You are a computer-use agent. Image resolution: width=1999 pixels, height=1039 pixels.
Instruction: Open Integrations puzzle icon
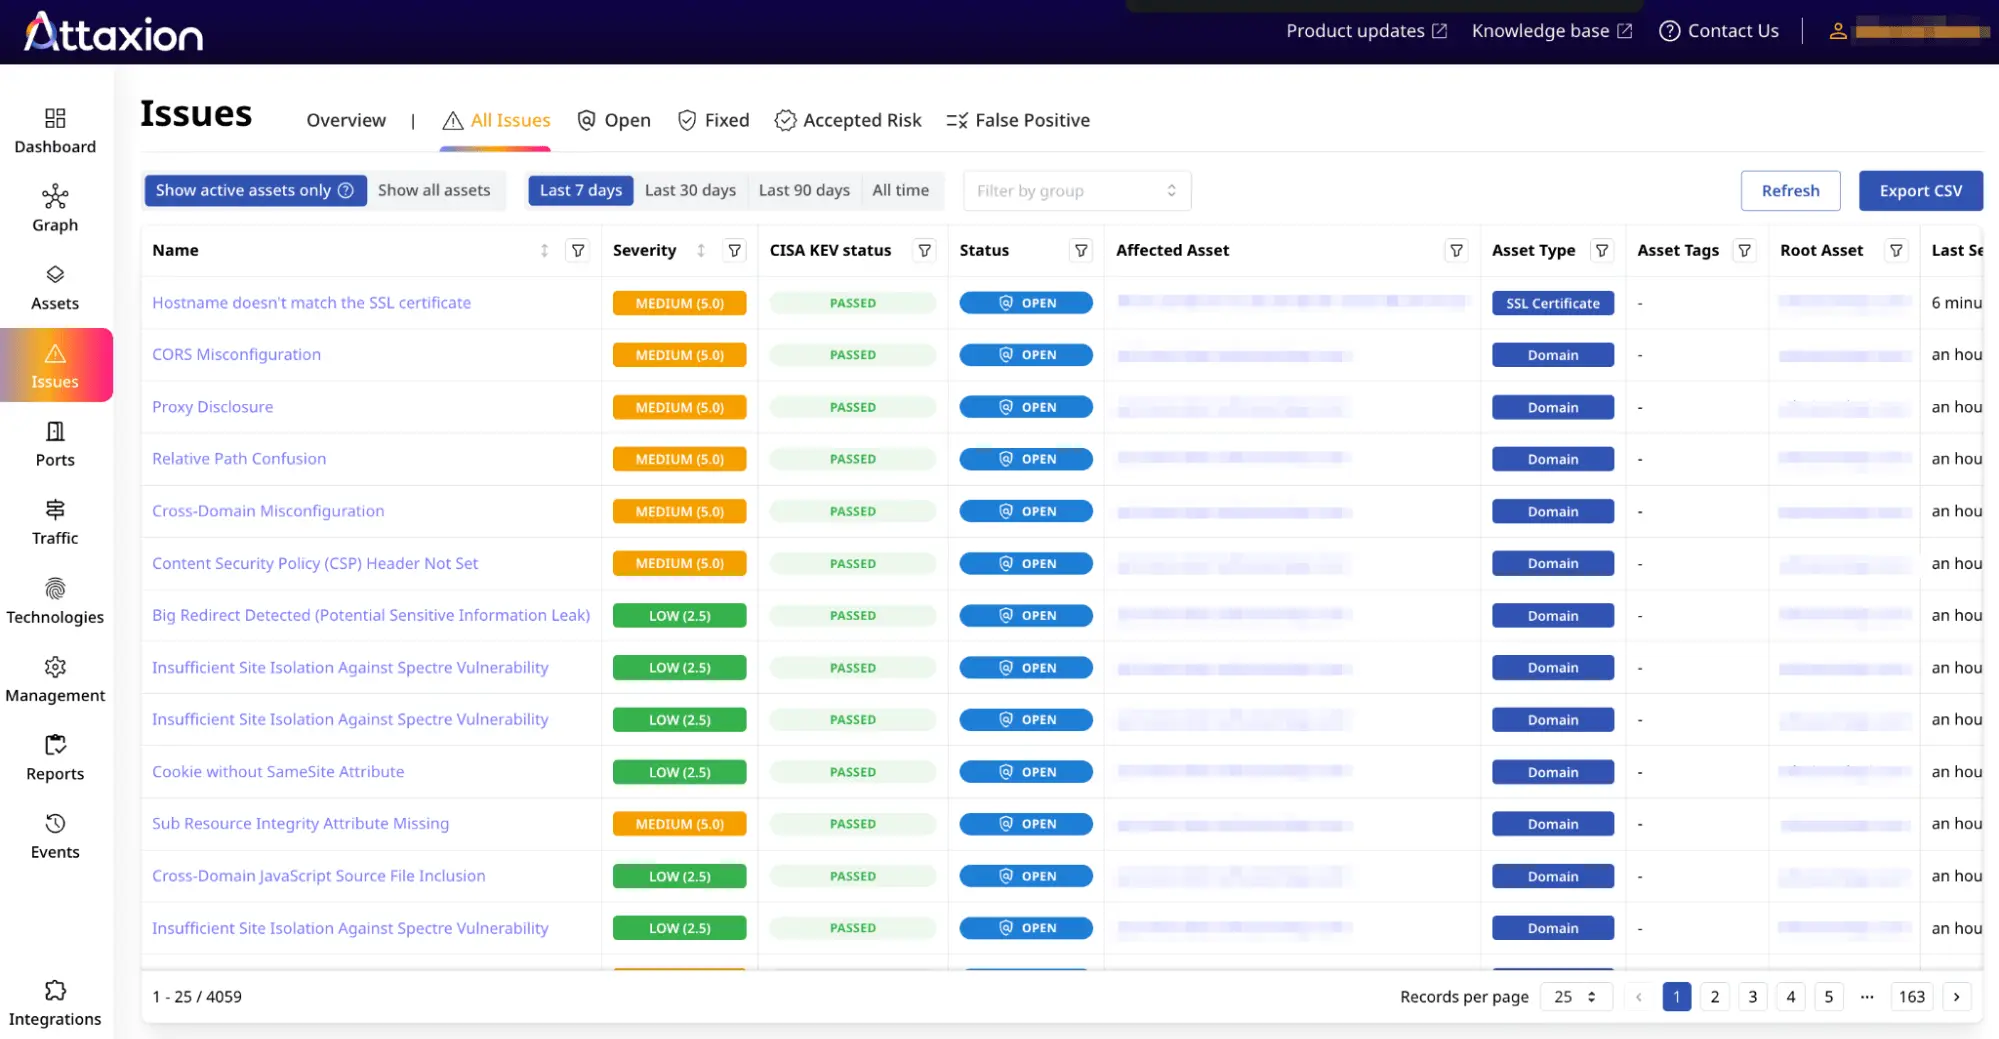(x=55, y=991)
